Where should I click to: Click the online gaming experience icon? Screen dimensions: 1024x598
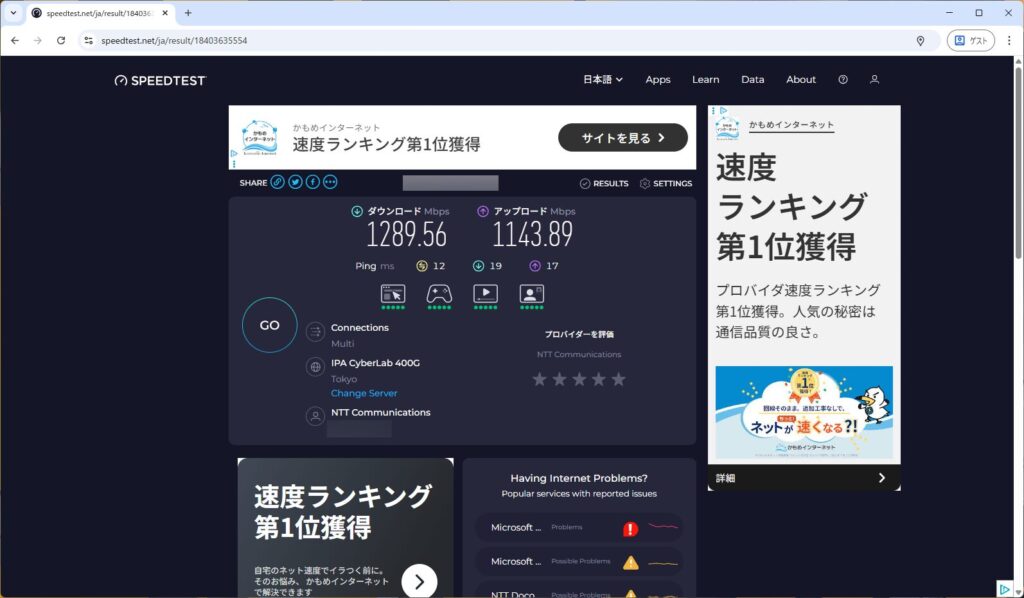pos(439,294)
